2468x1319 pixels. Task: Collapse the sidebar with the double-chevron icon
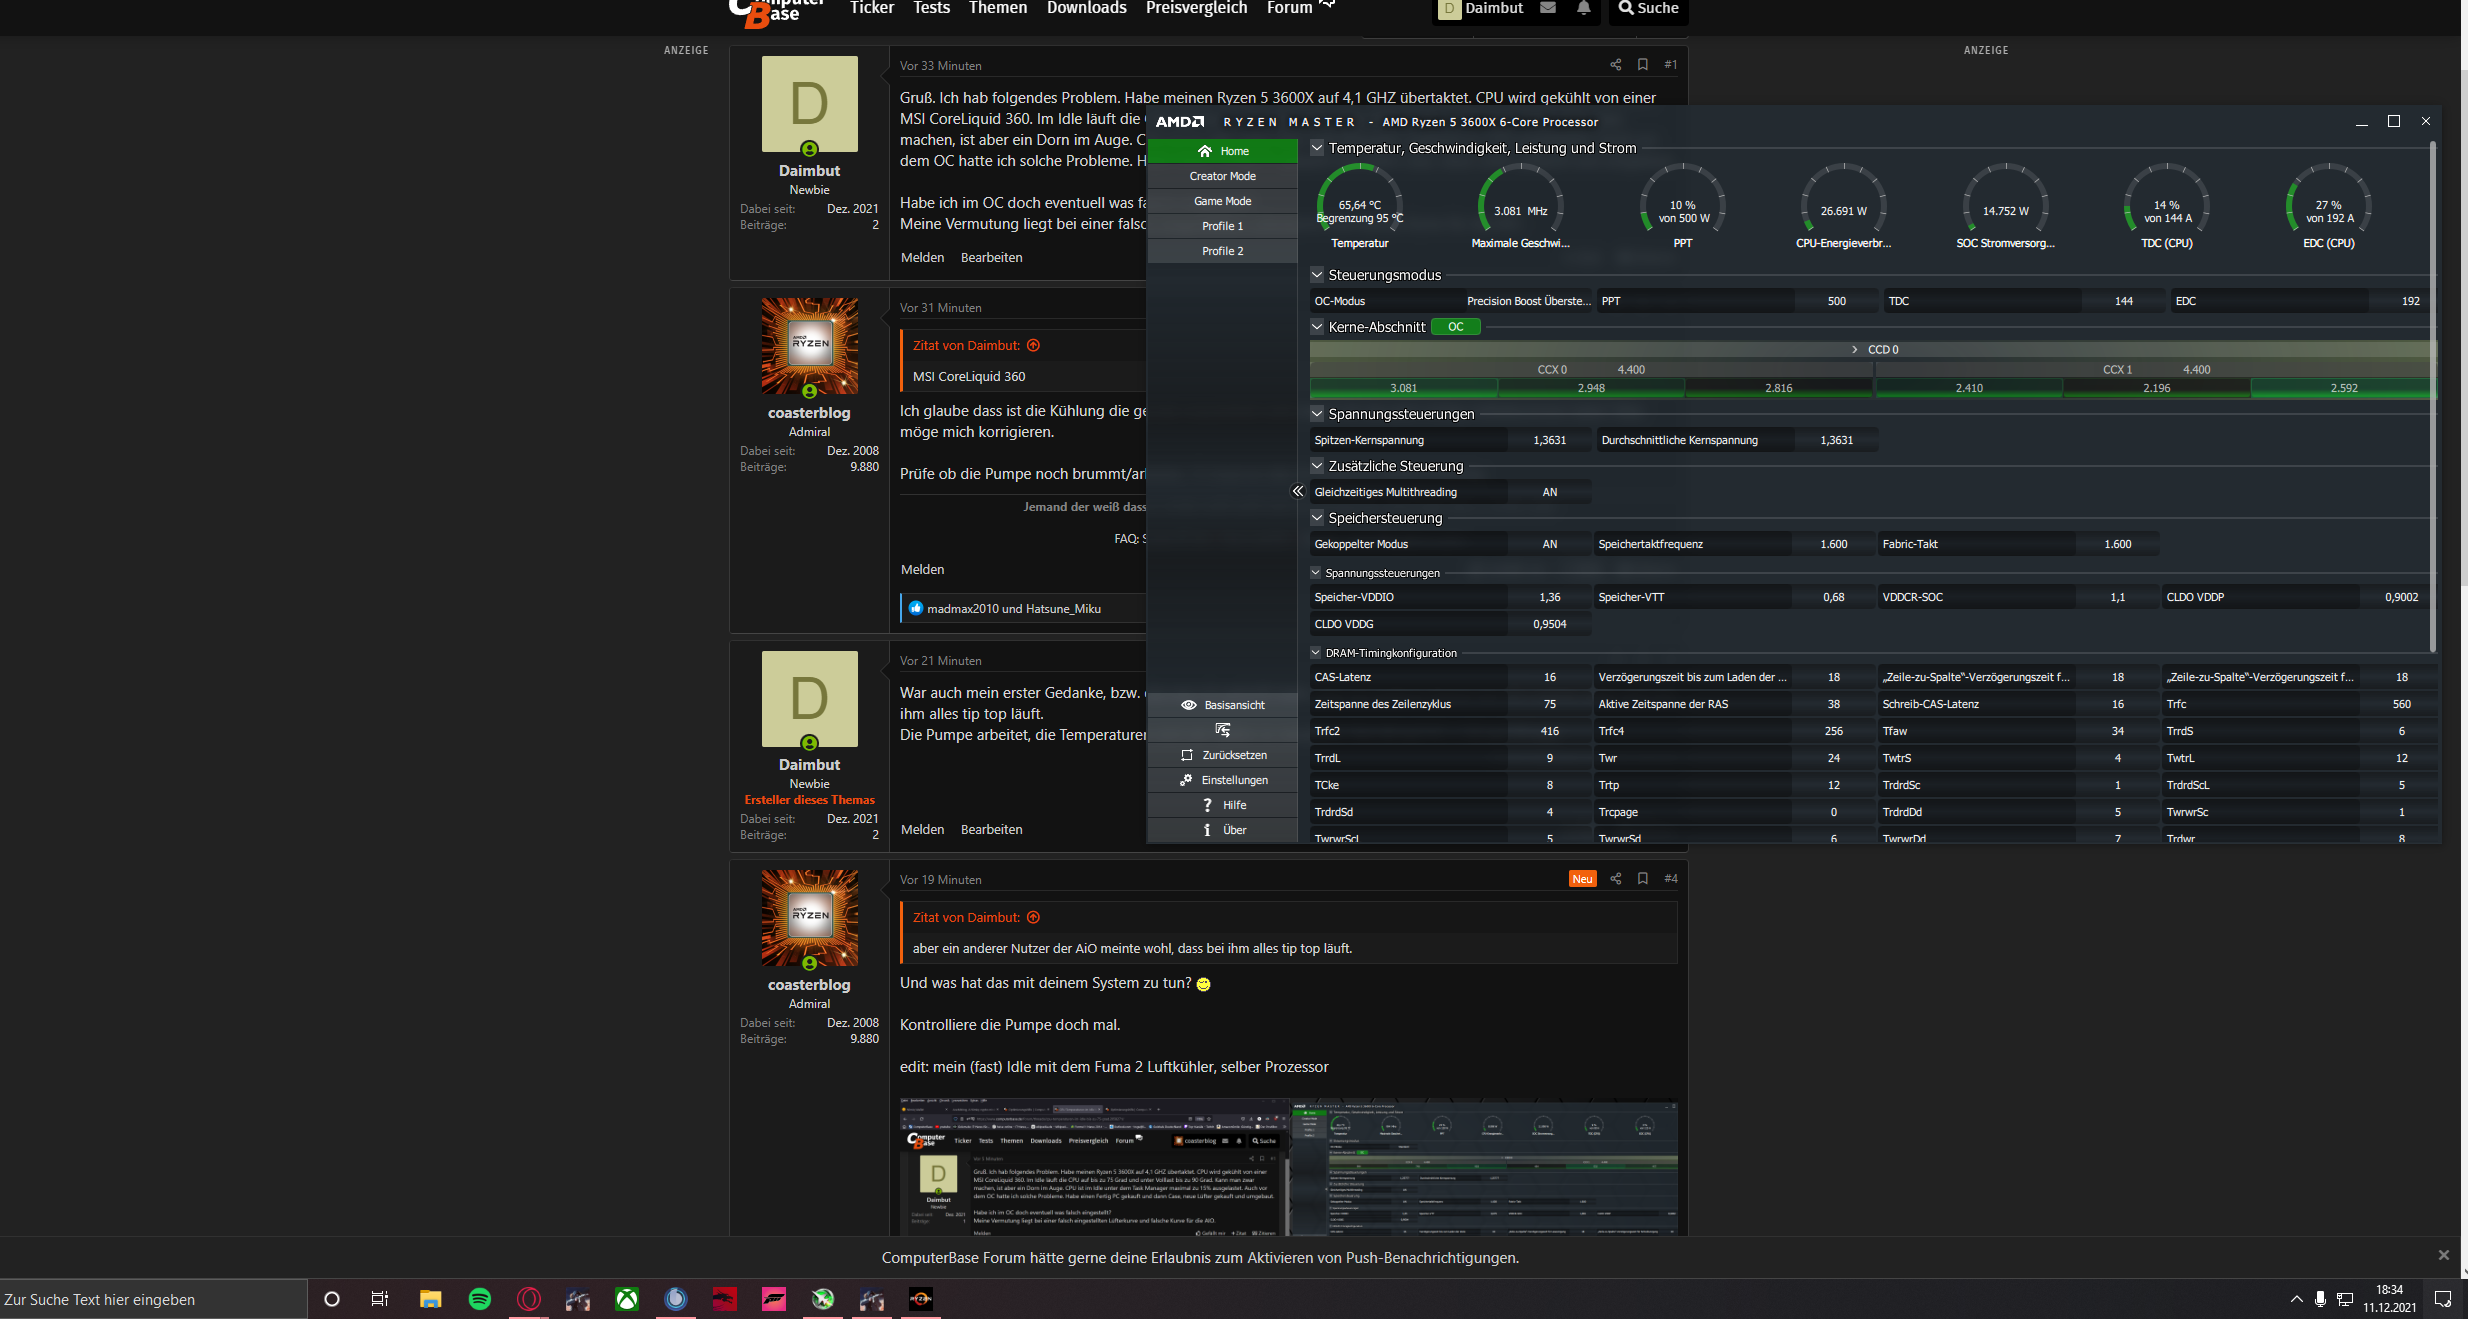tap(1297, 491)
